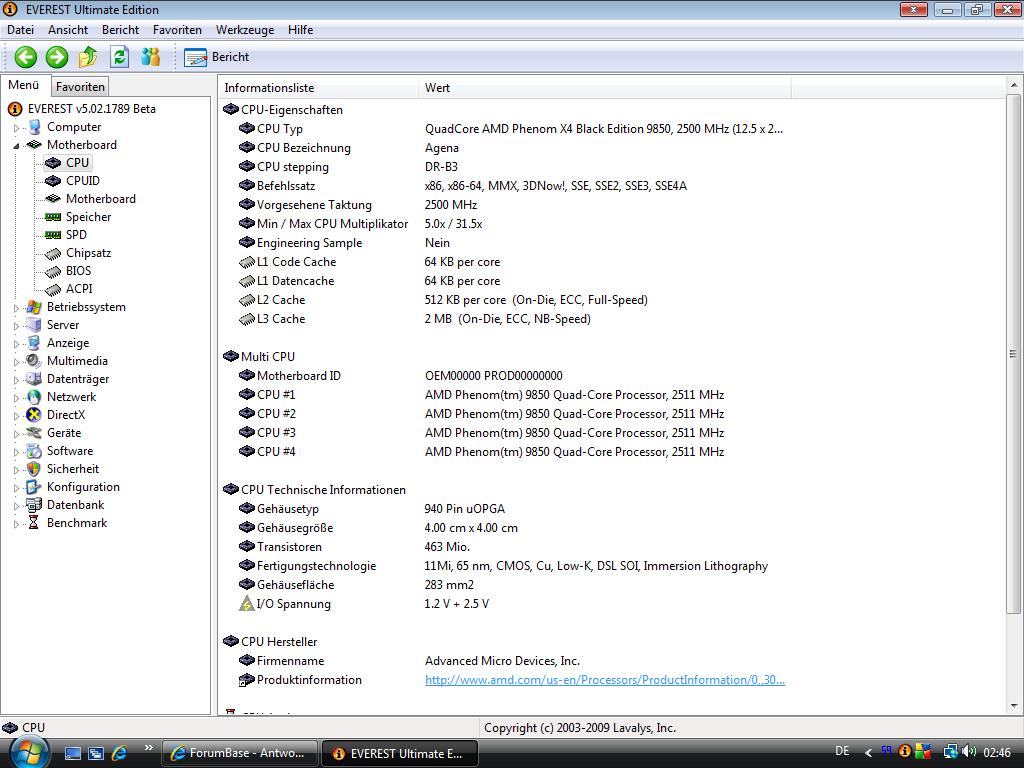Select the SPD memory module icon
This screenshot has height=768, width=1024.
[x=53, y=234]
